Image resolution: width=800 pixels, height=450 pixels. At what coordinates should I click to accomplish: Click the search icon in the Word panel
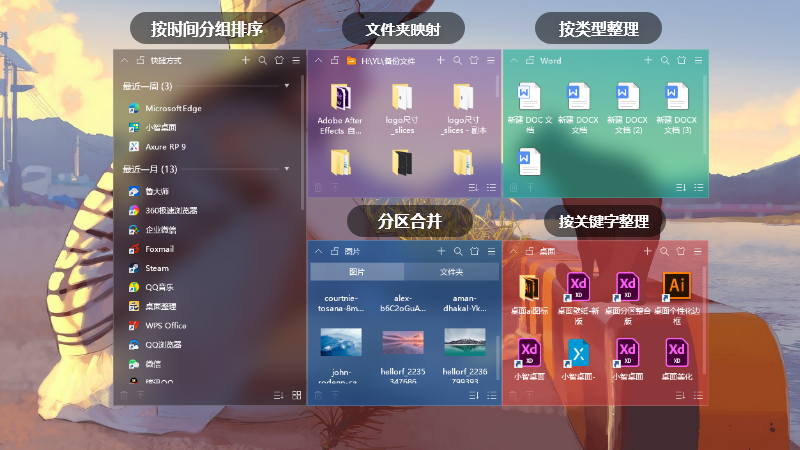coord(663,60)
